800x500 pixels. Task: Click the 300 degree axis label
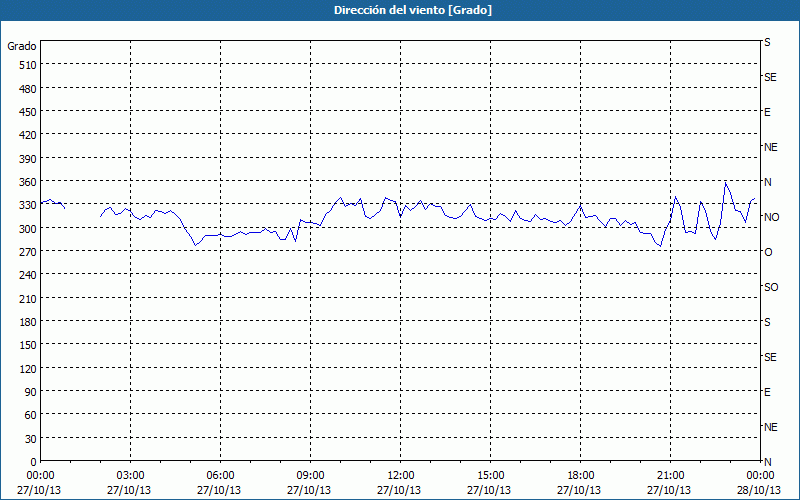[28, 229]
